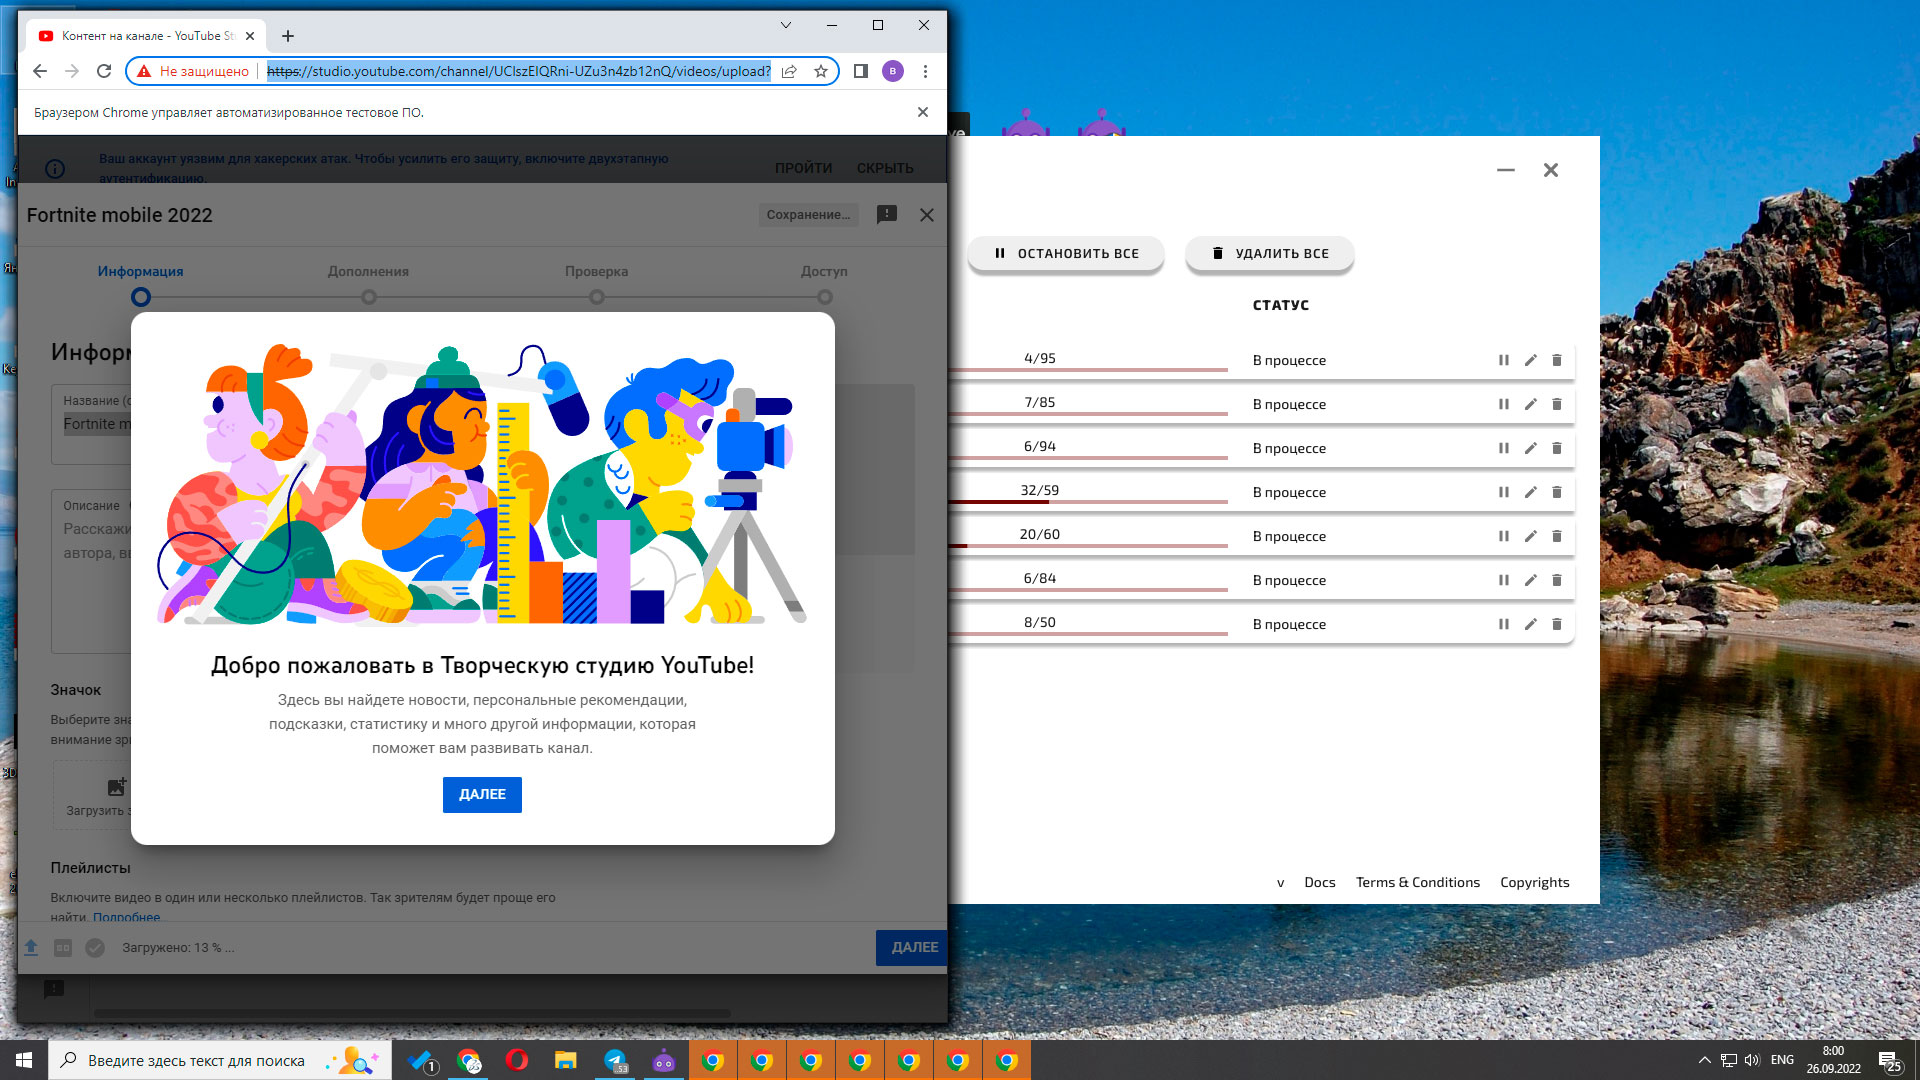Open the Copyrights link
This screenshot has height=1080, width=1920.
pos(1534,882)
